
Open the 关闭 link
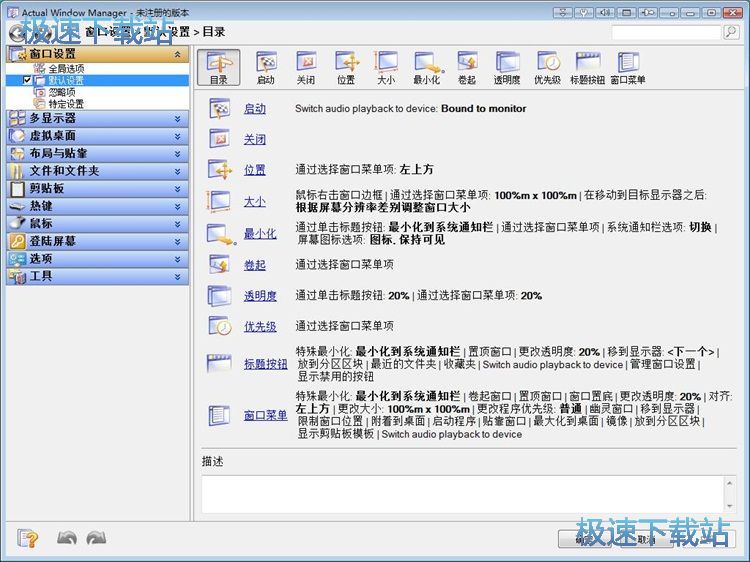pyautogui.click(x=254, y=139)
